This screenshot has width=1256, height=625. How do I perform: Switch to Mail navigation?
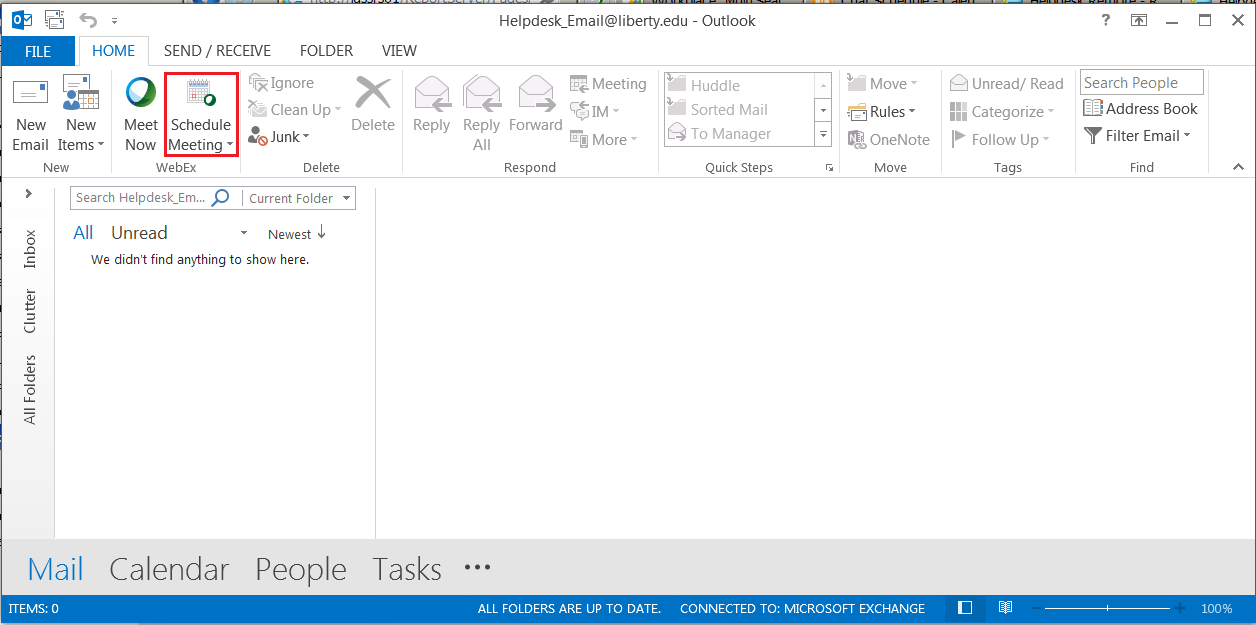click(x=55, y=569)
